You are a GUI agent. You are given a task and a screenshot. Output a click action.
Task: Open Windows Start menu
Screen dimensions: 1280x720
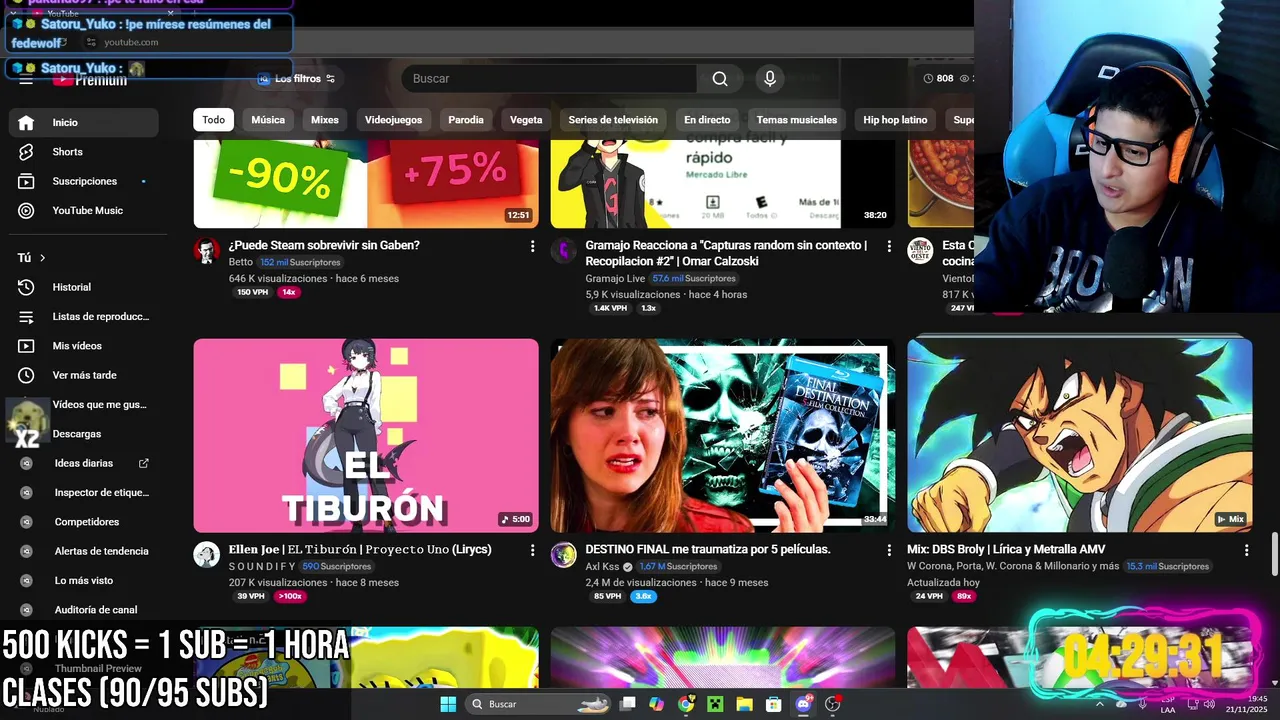pyautogui.click(x=447, y=704)
